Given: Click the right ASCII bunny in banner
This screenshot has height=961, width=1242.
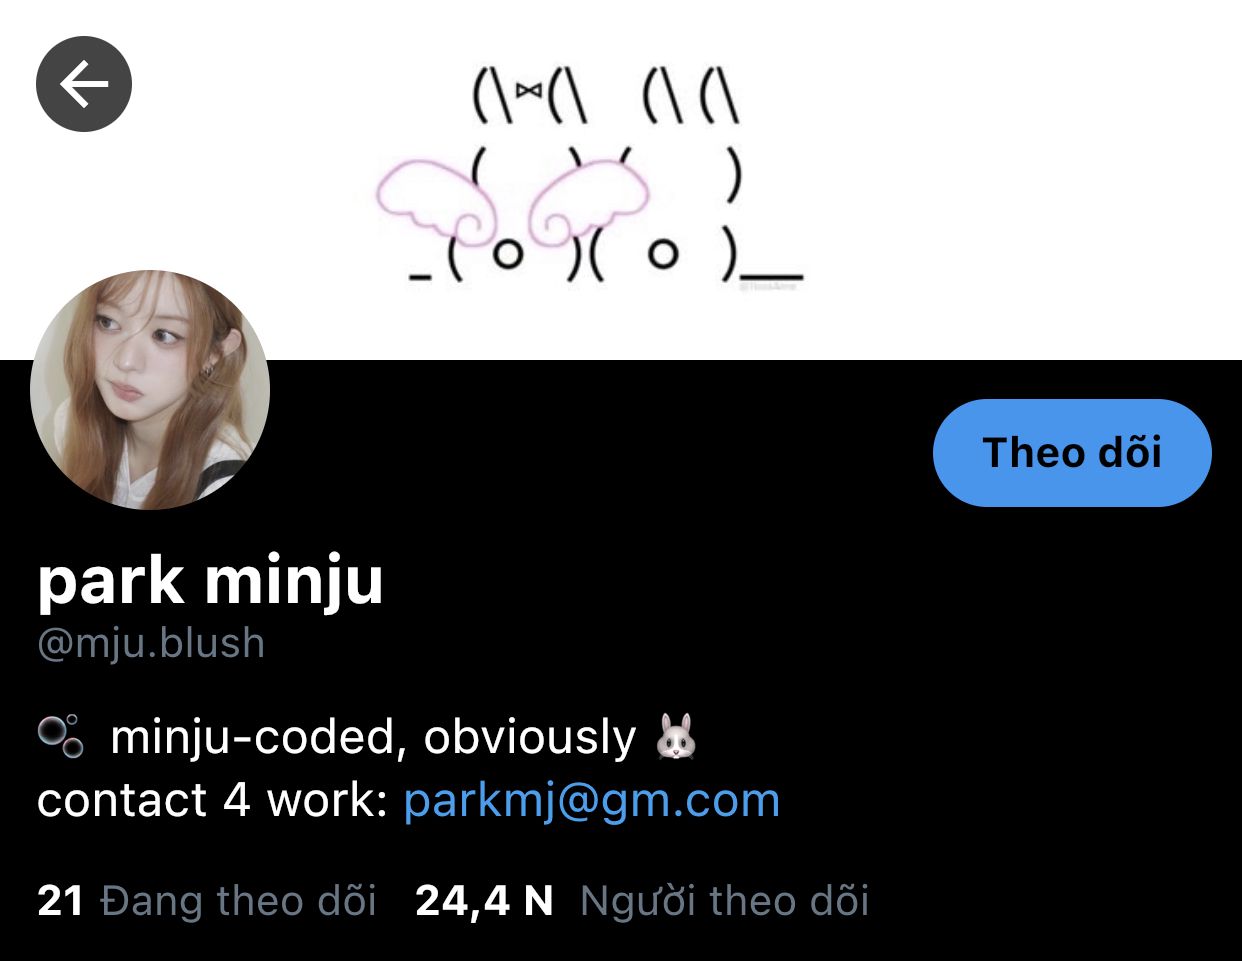Looking at the screenshot, I should (x=690, y=178).
